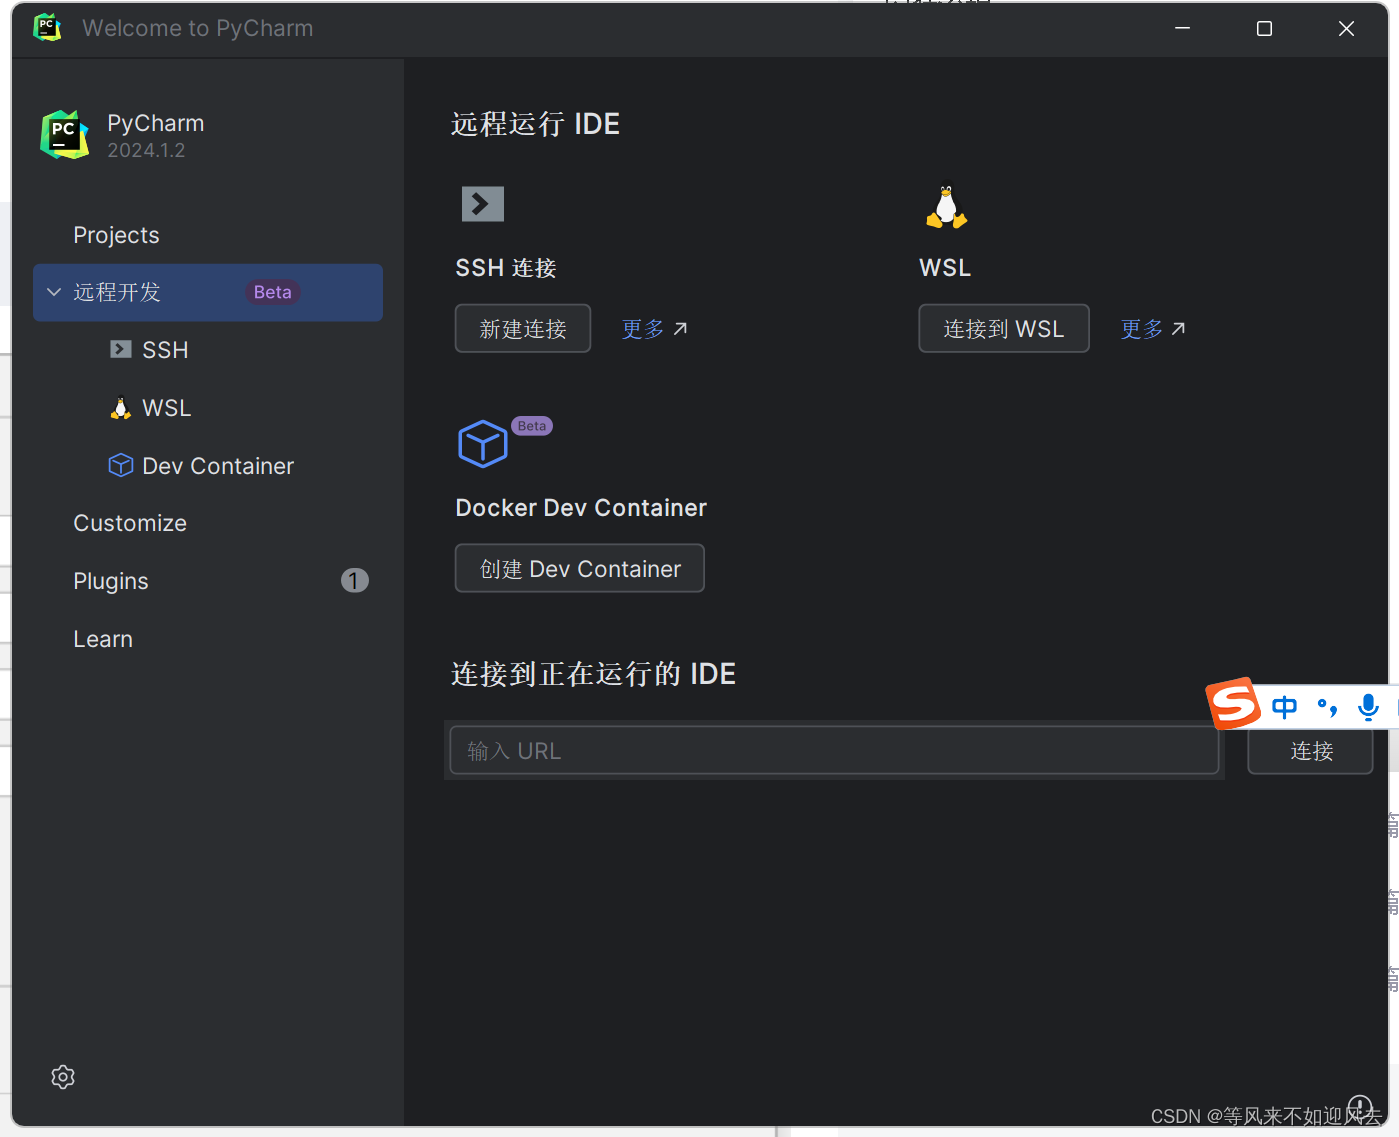Image resolution: width=1399 pixels, height=1137 pixels.
Task: Toggle the Sogou Chinese/English mode indicator
Action: (x=1285, y=707)
